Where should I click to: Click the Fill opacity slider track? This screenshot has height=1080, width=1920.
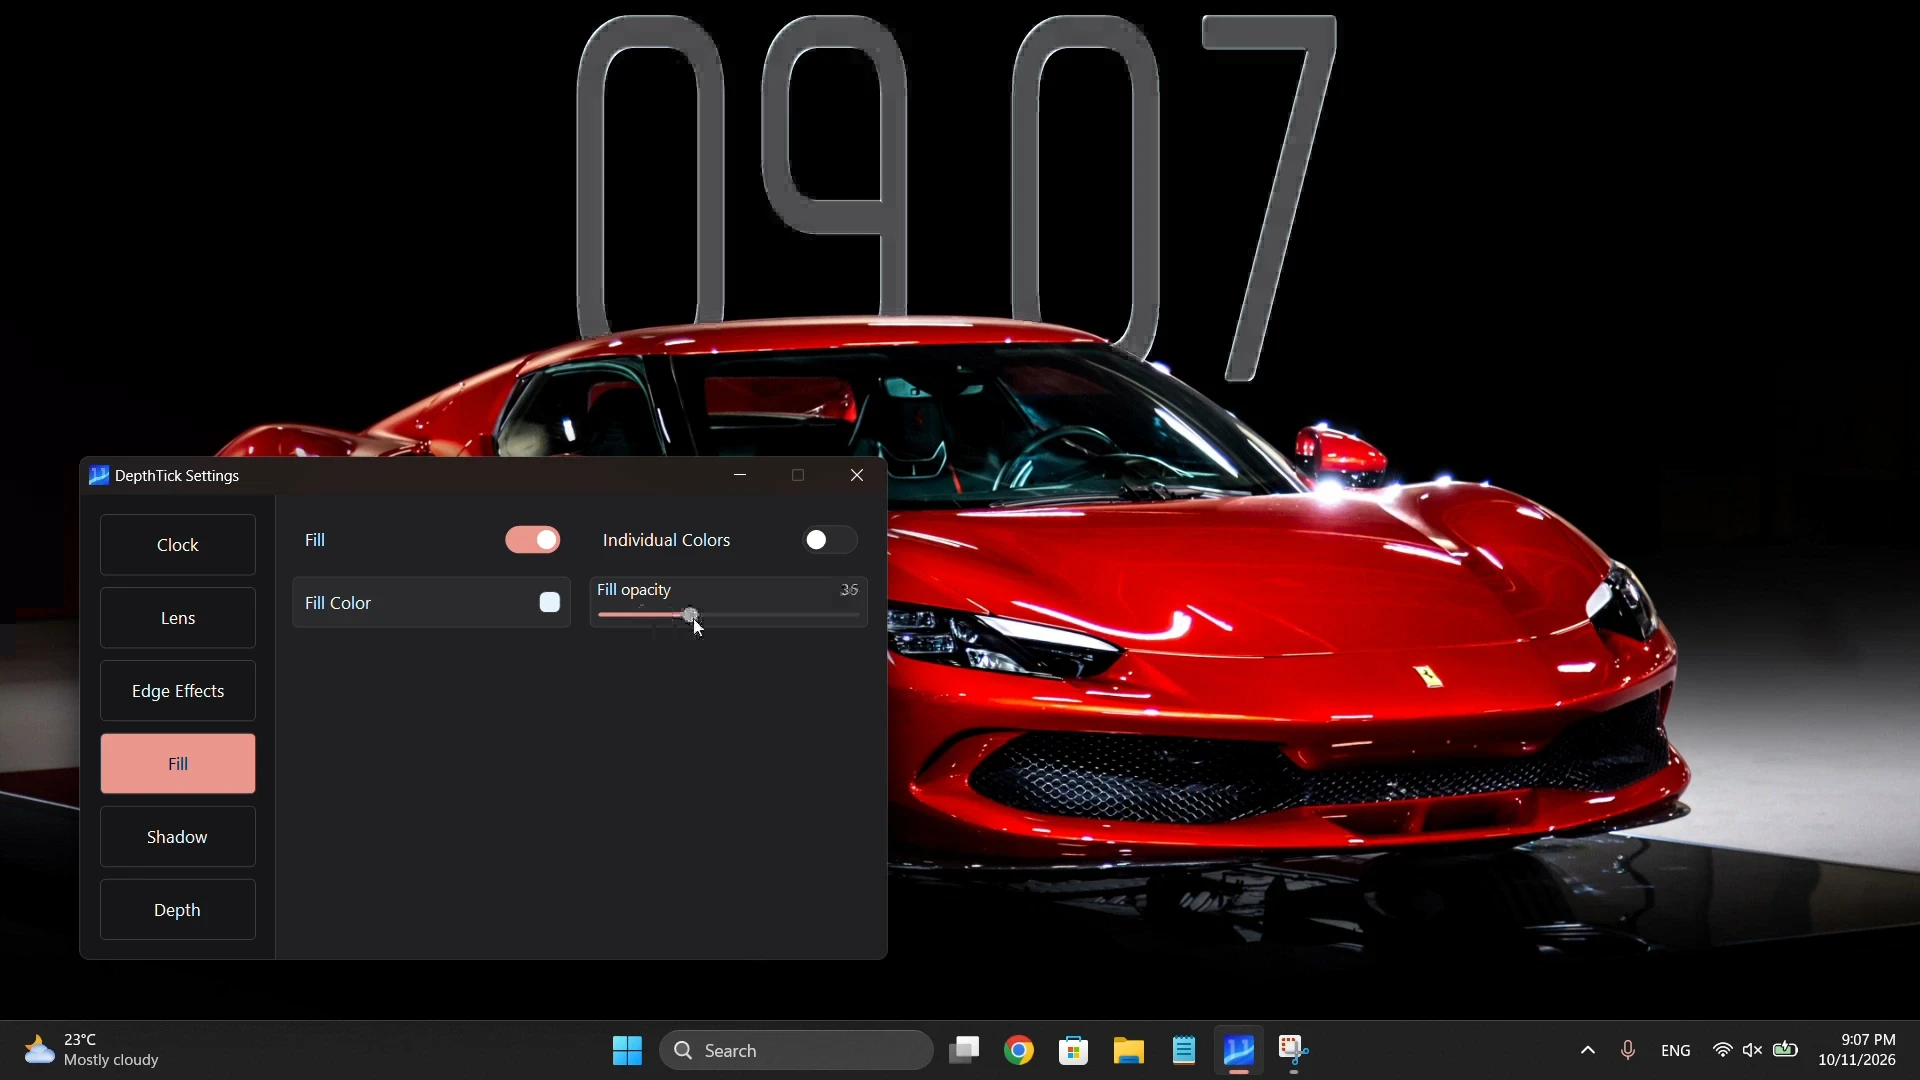tap(729, 617)
